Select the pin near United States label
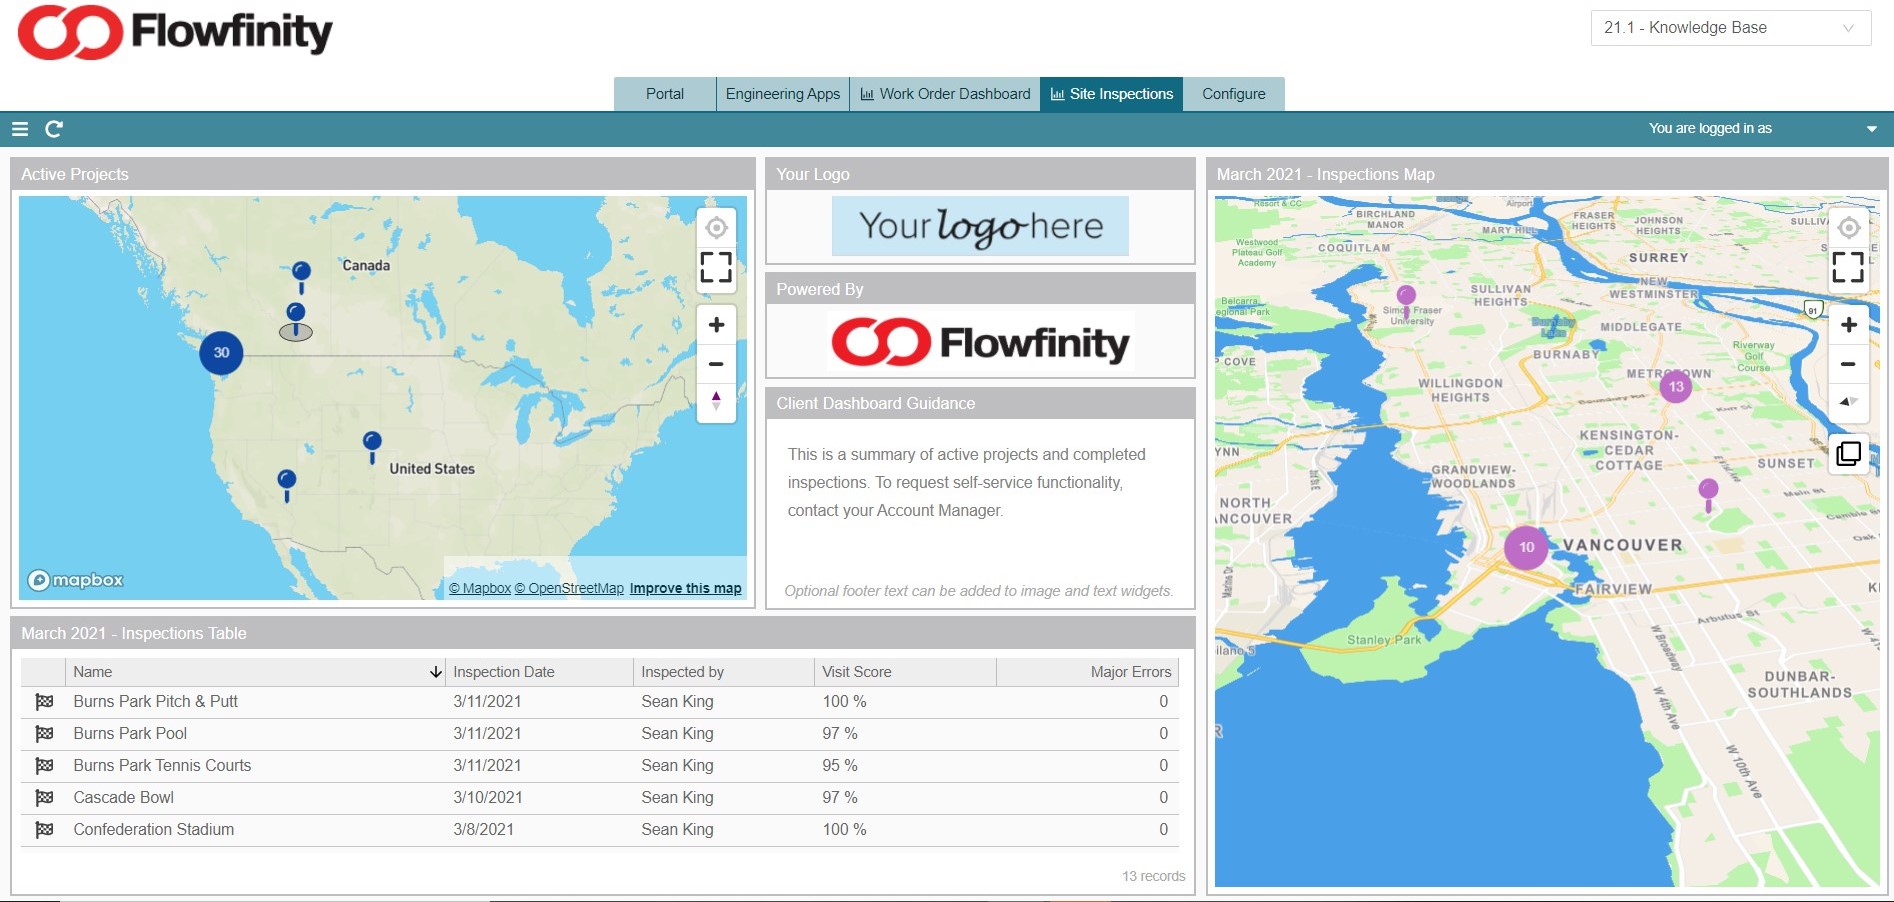 (372, 446)
